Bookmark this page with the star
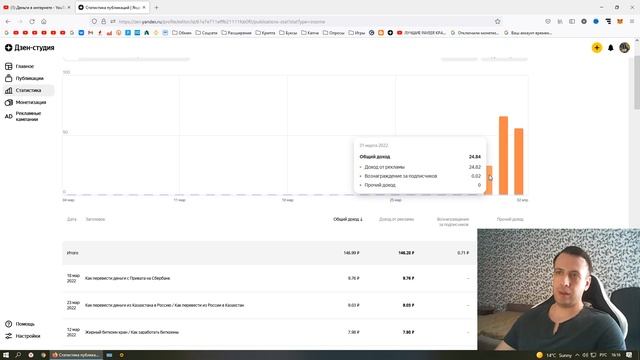Screen dimensions: 640x360 [498, 21]
